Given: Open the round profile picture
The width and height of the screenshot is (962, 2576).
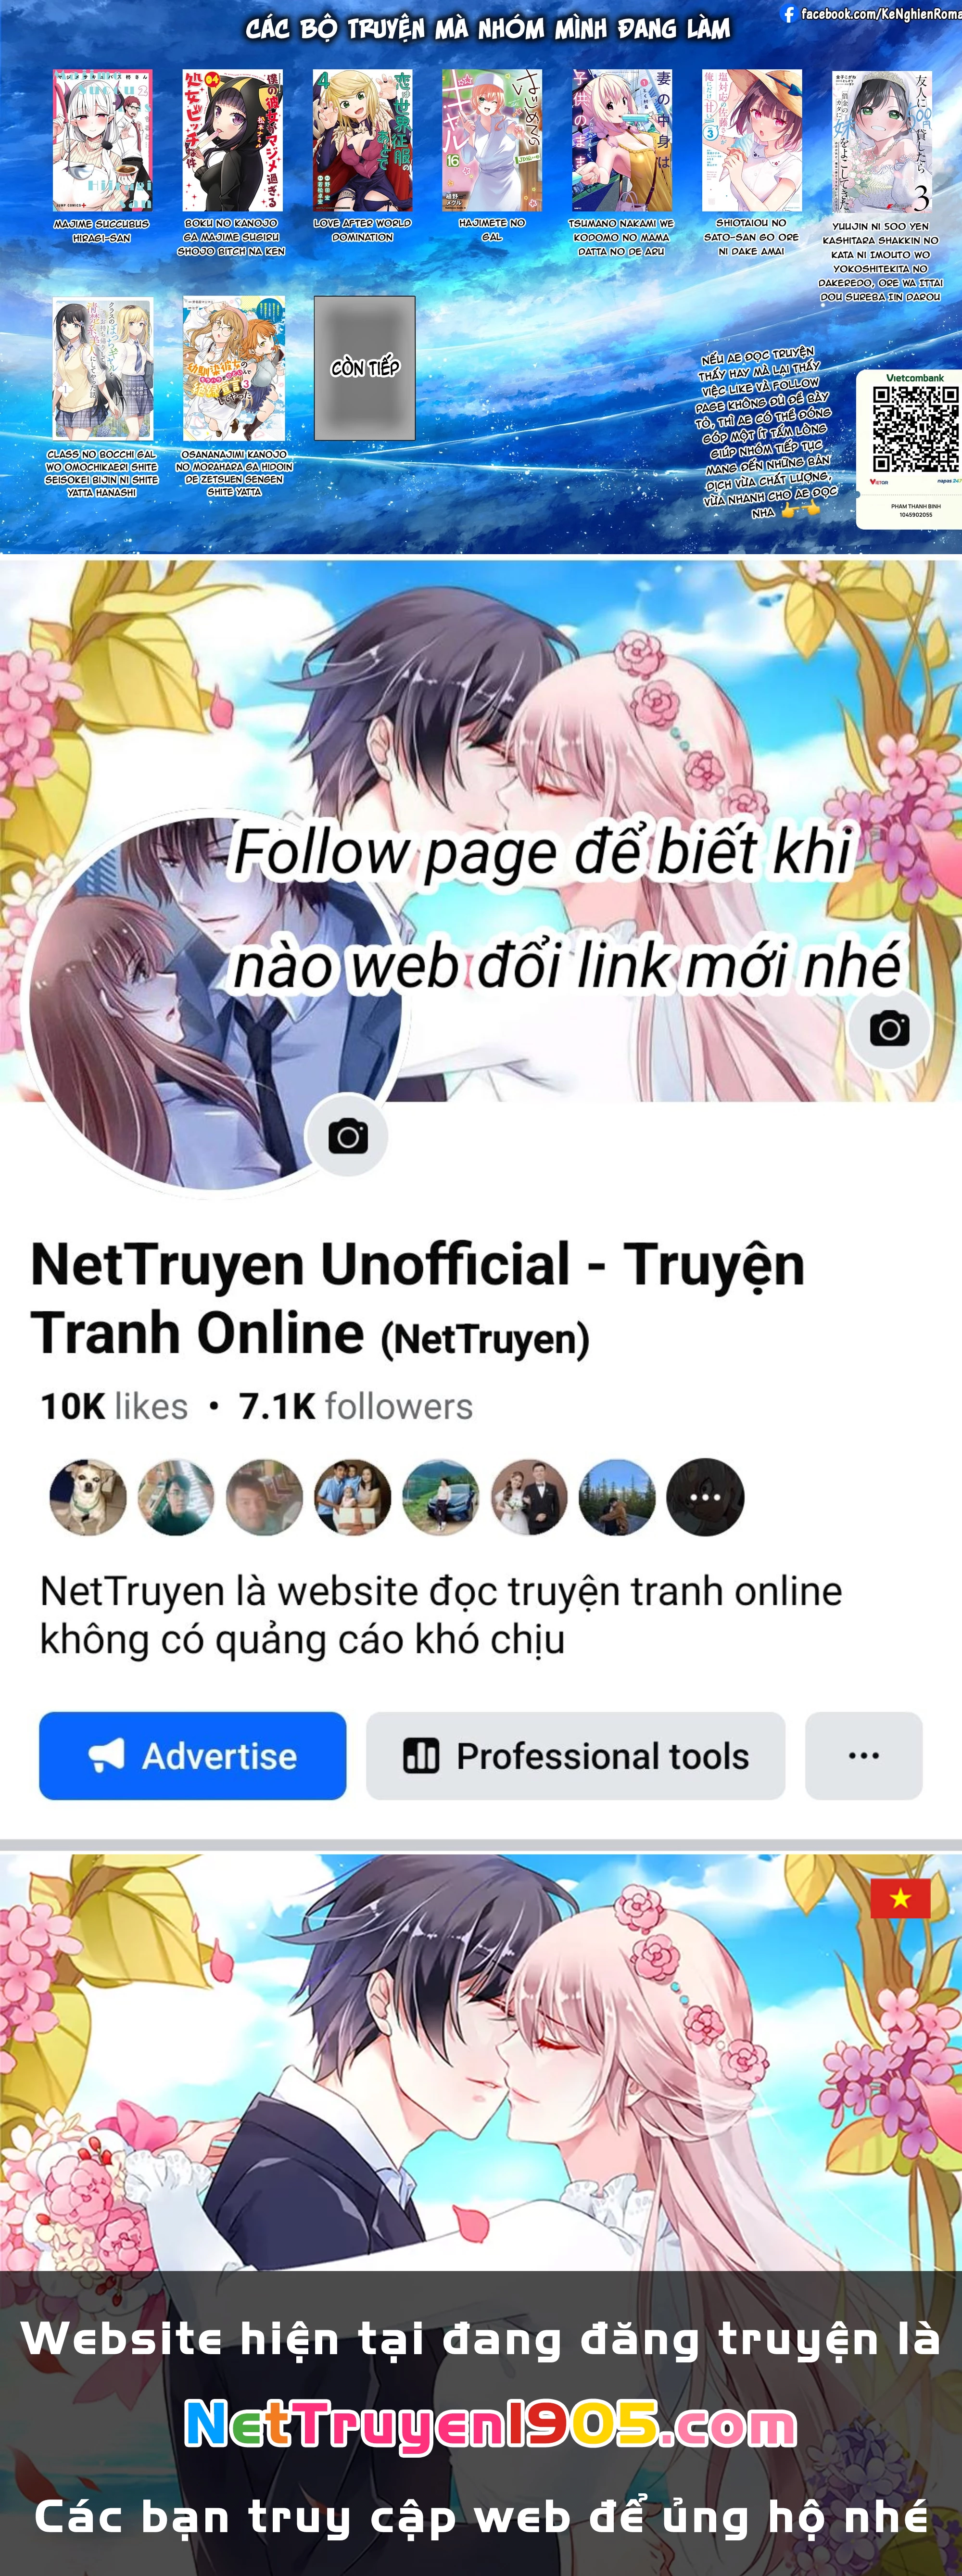Looking at the screenshot, I should click(x=215, y=1003).
